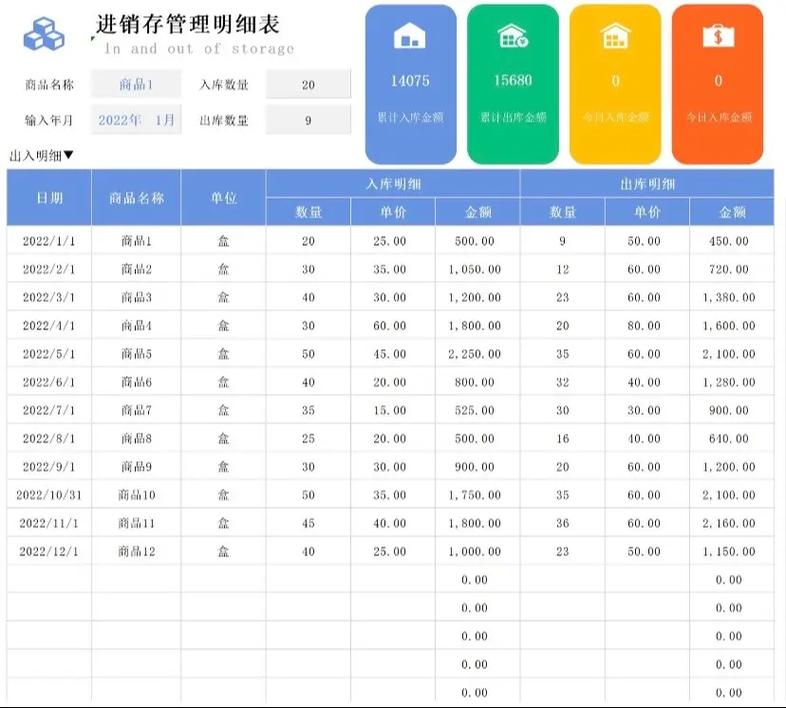Select the 输入年月 field showing 2022年 1月
This screenshot has height=708, width=786.
coord(136,120)
